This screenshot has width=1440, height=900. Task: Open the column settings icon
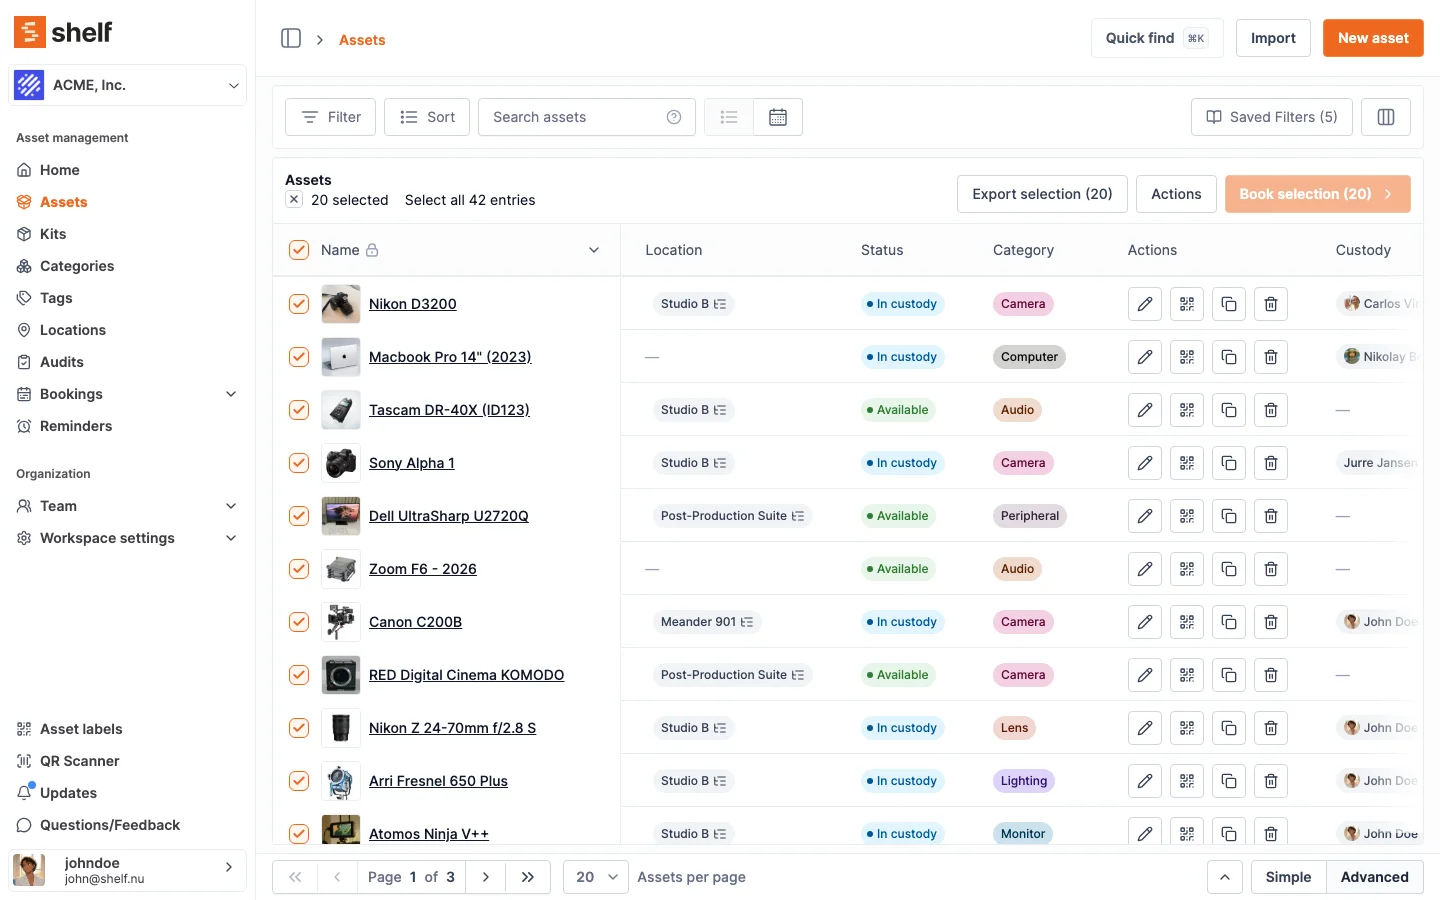1386,117
